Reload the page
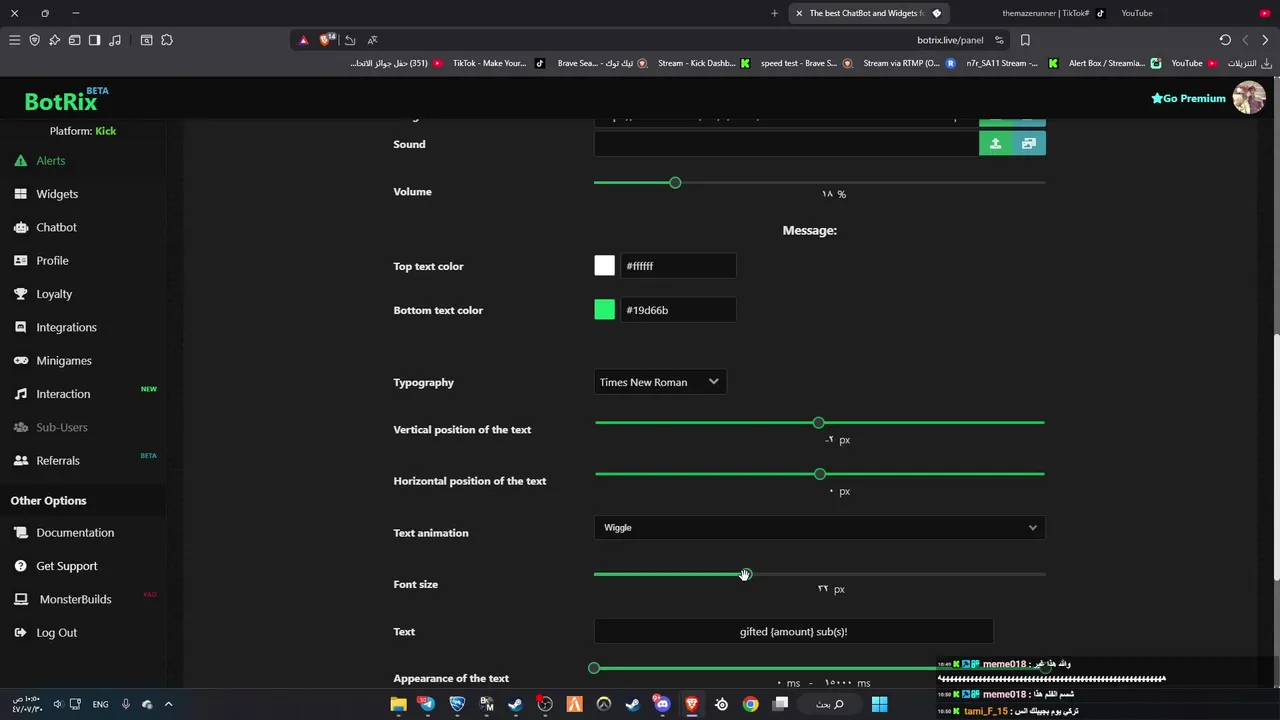 tap(1225, 40)
